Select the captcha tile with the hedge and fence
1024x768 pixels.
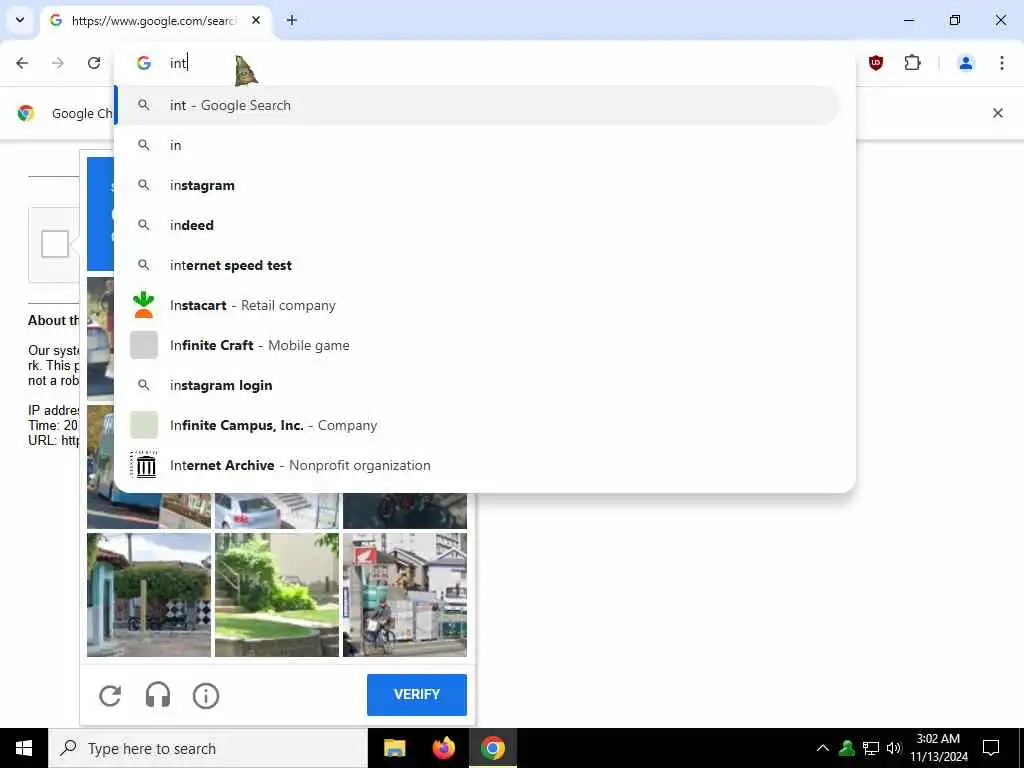click(149, 595)
